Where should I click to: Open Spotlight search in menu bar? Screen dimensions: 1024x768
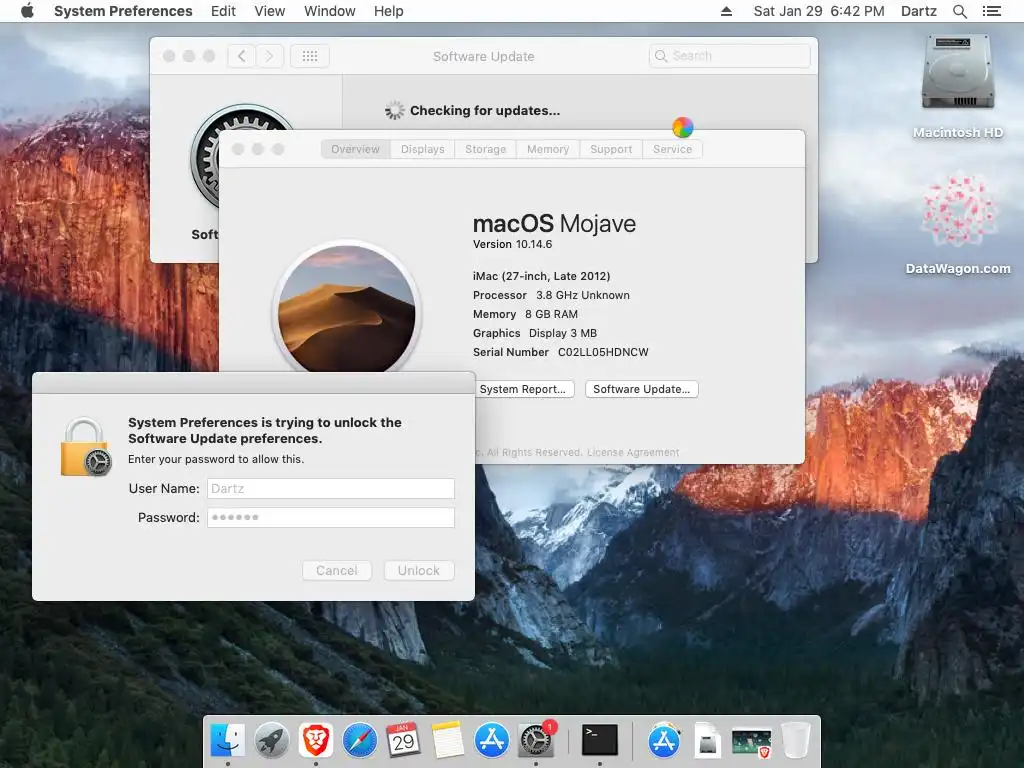[x=959, y=11]
